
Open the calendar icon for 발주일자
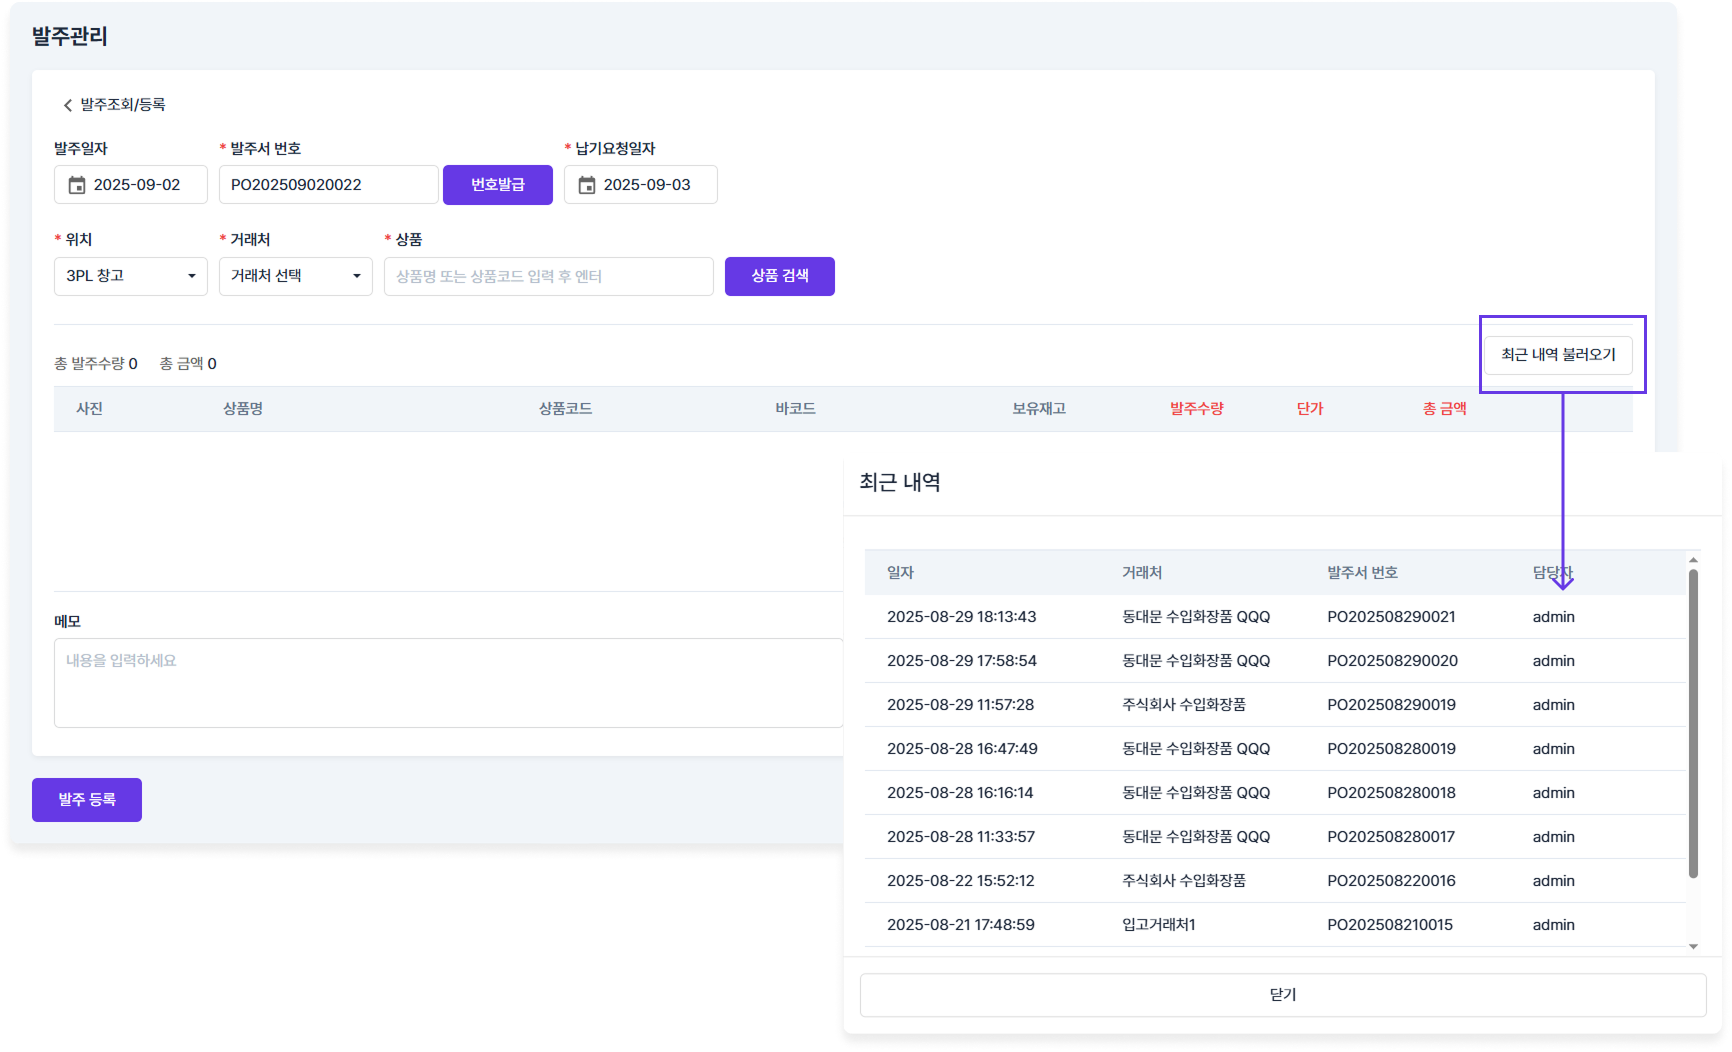point(77,185)
